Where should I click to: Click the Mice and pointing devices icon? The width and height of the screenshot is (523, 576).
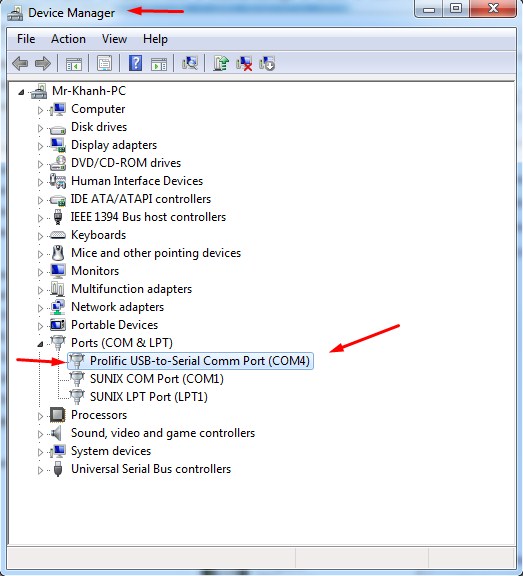click(58, 253)
